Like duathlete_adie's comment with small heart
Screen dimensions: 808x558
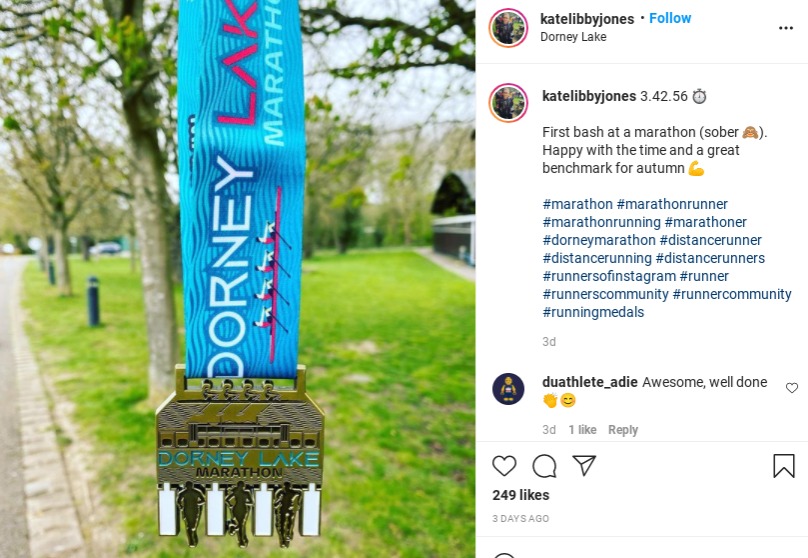[x=792, y=387]
